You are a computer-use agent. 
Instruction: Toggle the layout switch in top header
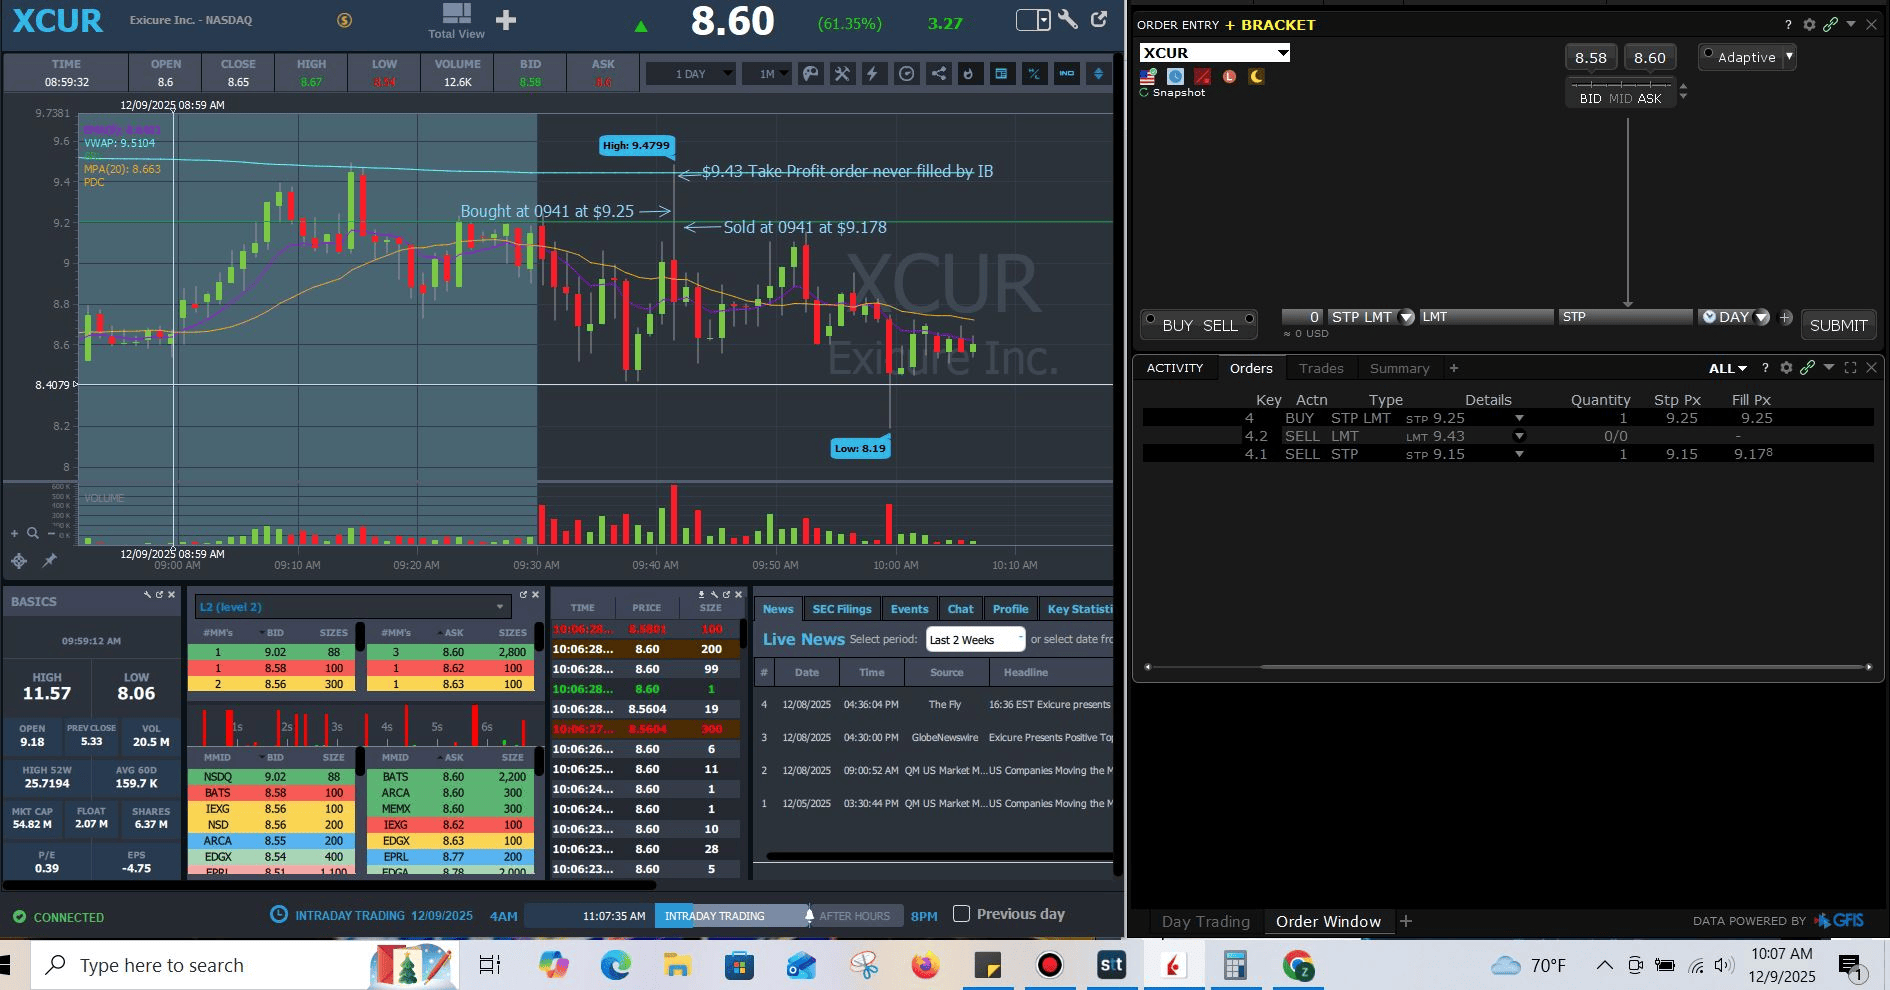1033,20
